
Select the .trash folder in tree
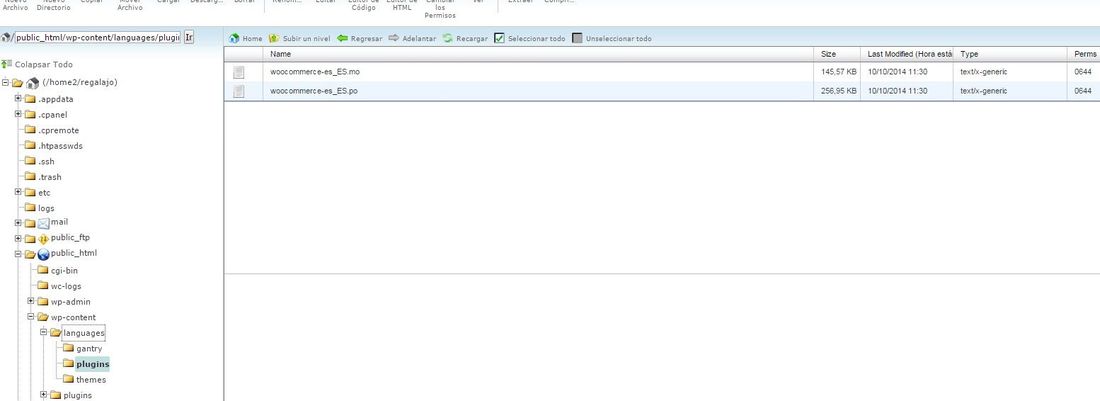pos(49,177)
